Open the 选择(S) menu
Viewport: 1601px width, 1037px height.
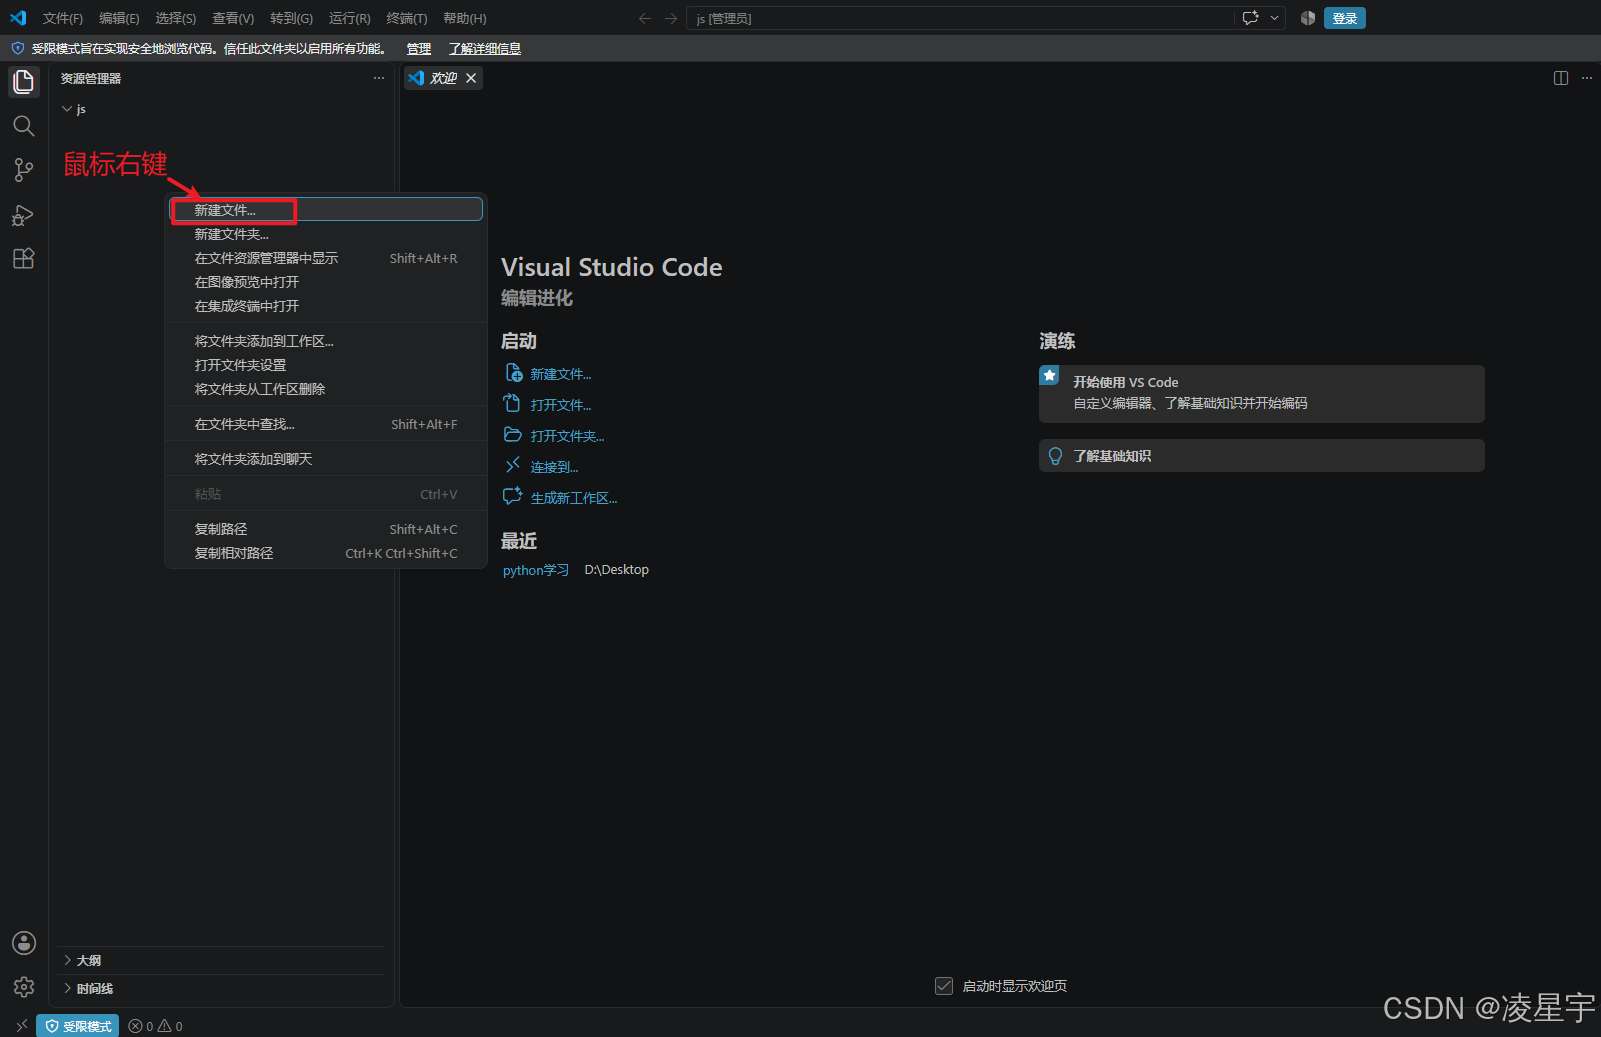pyautogui.click(x=176, y=18)
